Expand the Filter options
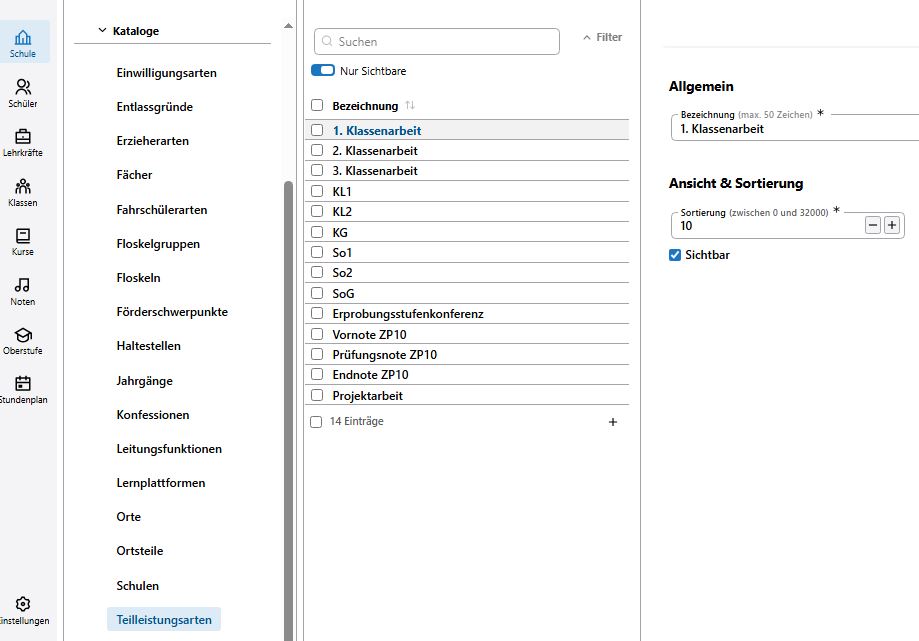This screenshot has height=641, width=919. coord(603,37)
